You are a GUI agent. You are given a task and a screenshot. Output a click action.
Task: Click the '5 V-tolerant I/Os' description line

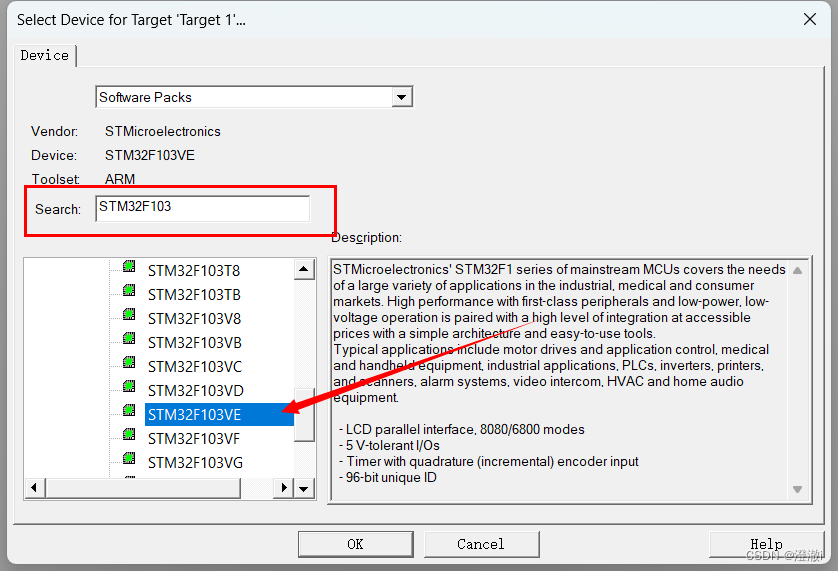389,445
